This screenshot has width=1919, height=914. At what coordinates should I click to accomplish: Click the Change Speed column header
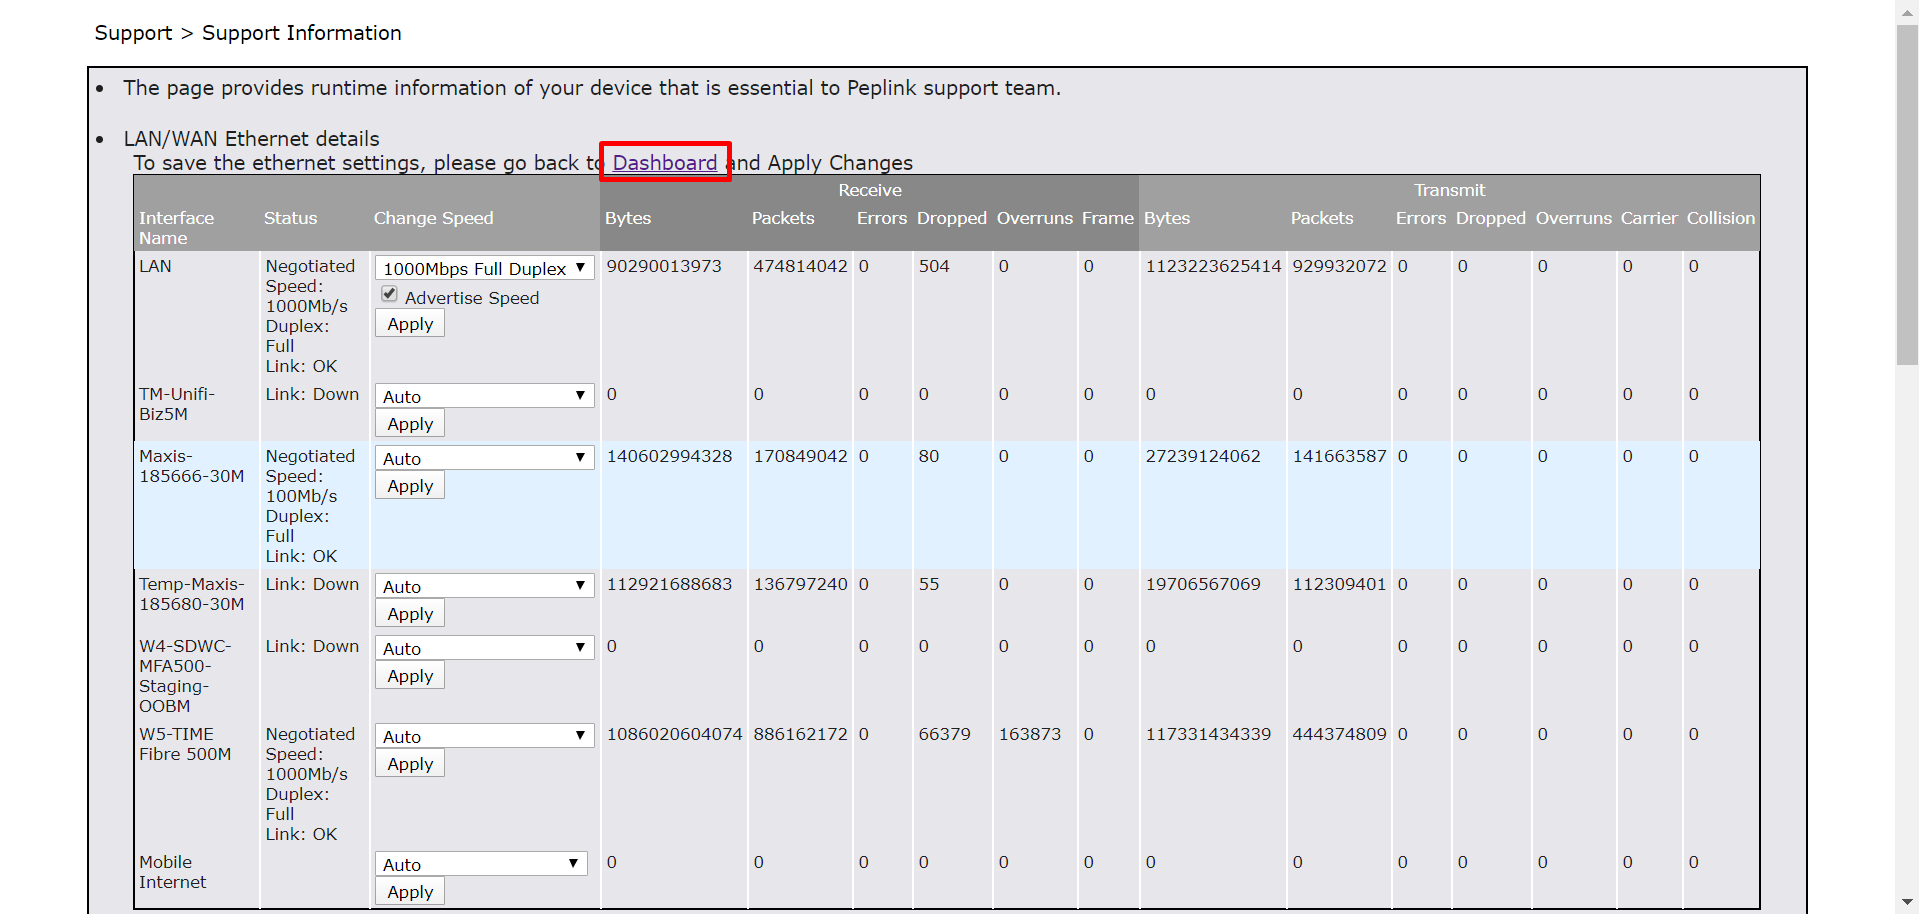click(x=433, y=218)
